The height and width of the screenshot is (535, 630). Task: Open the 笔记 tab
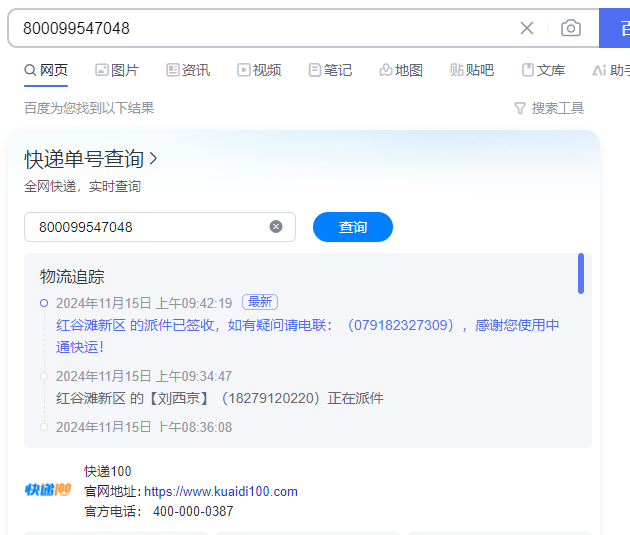330,70
